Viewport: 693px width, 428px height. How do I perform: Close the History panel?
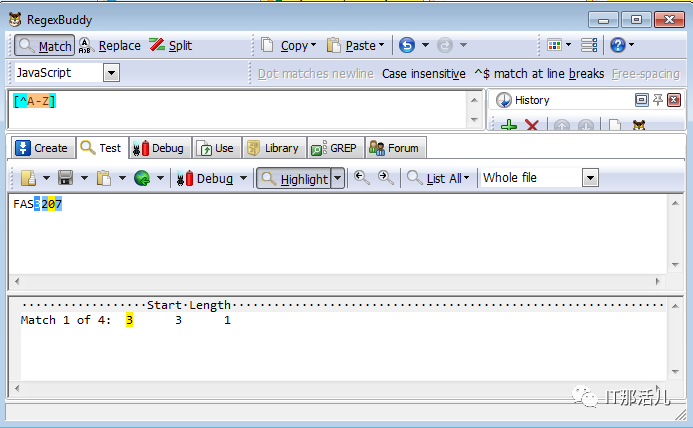coord(674,100)
